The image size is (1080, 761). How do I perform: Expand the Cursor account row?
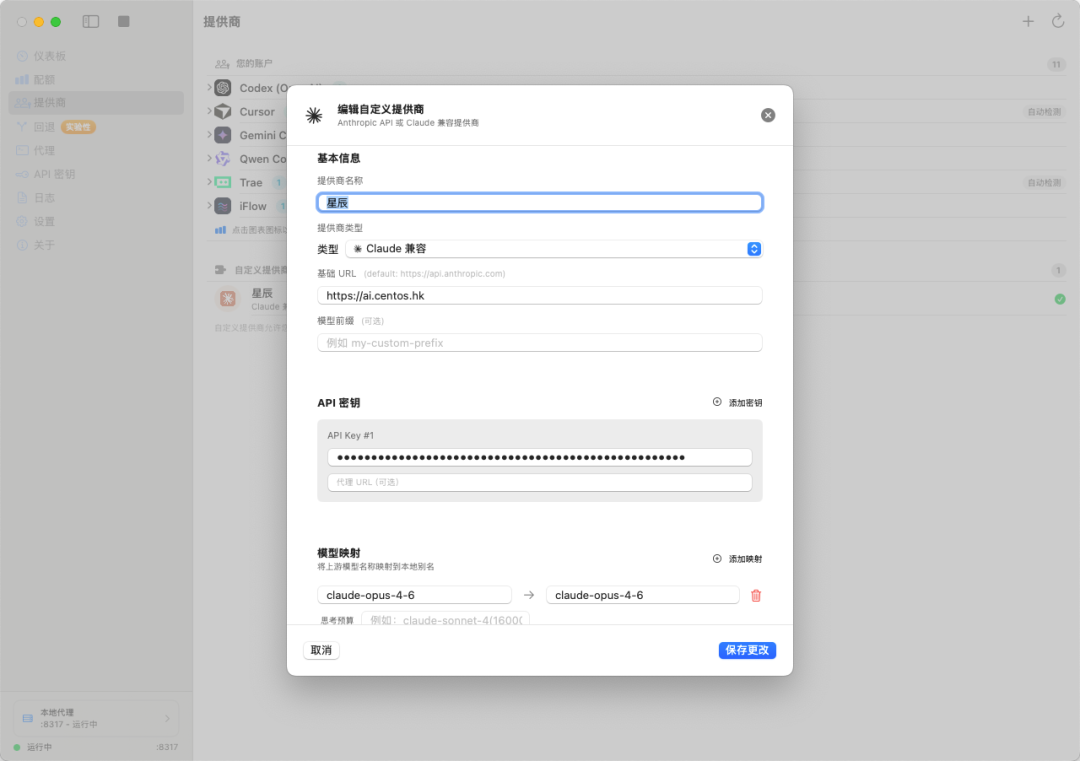click(x=210, y=112)
